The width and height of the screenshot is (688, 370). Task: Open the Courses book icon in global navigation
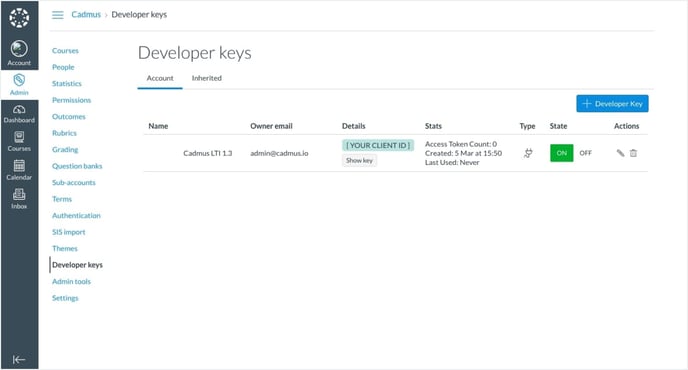19,137
